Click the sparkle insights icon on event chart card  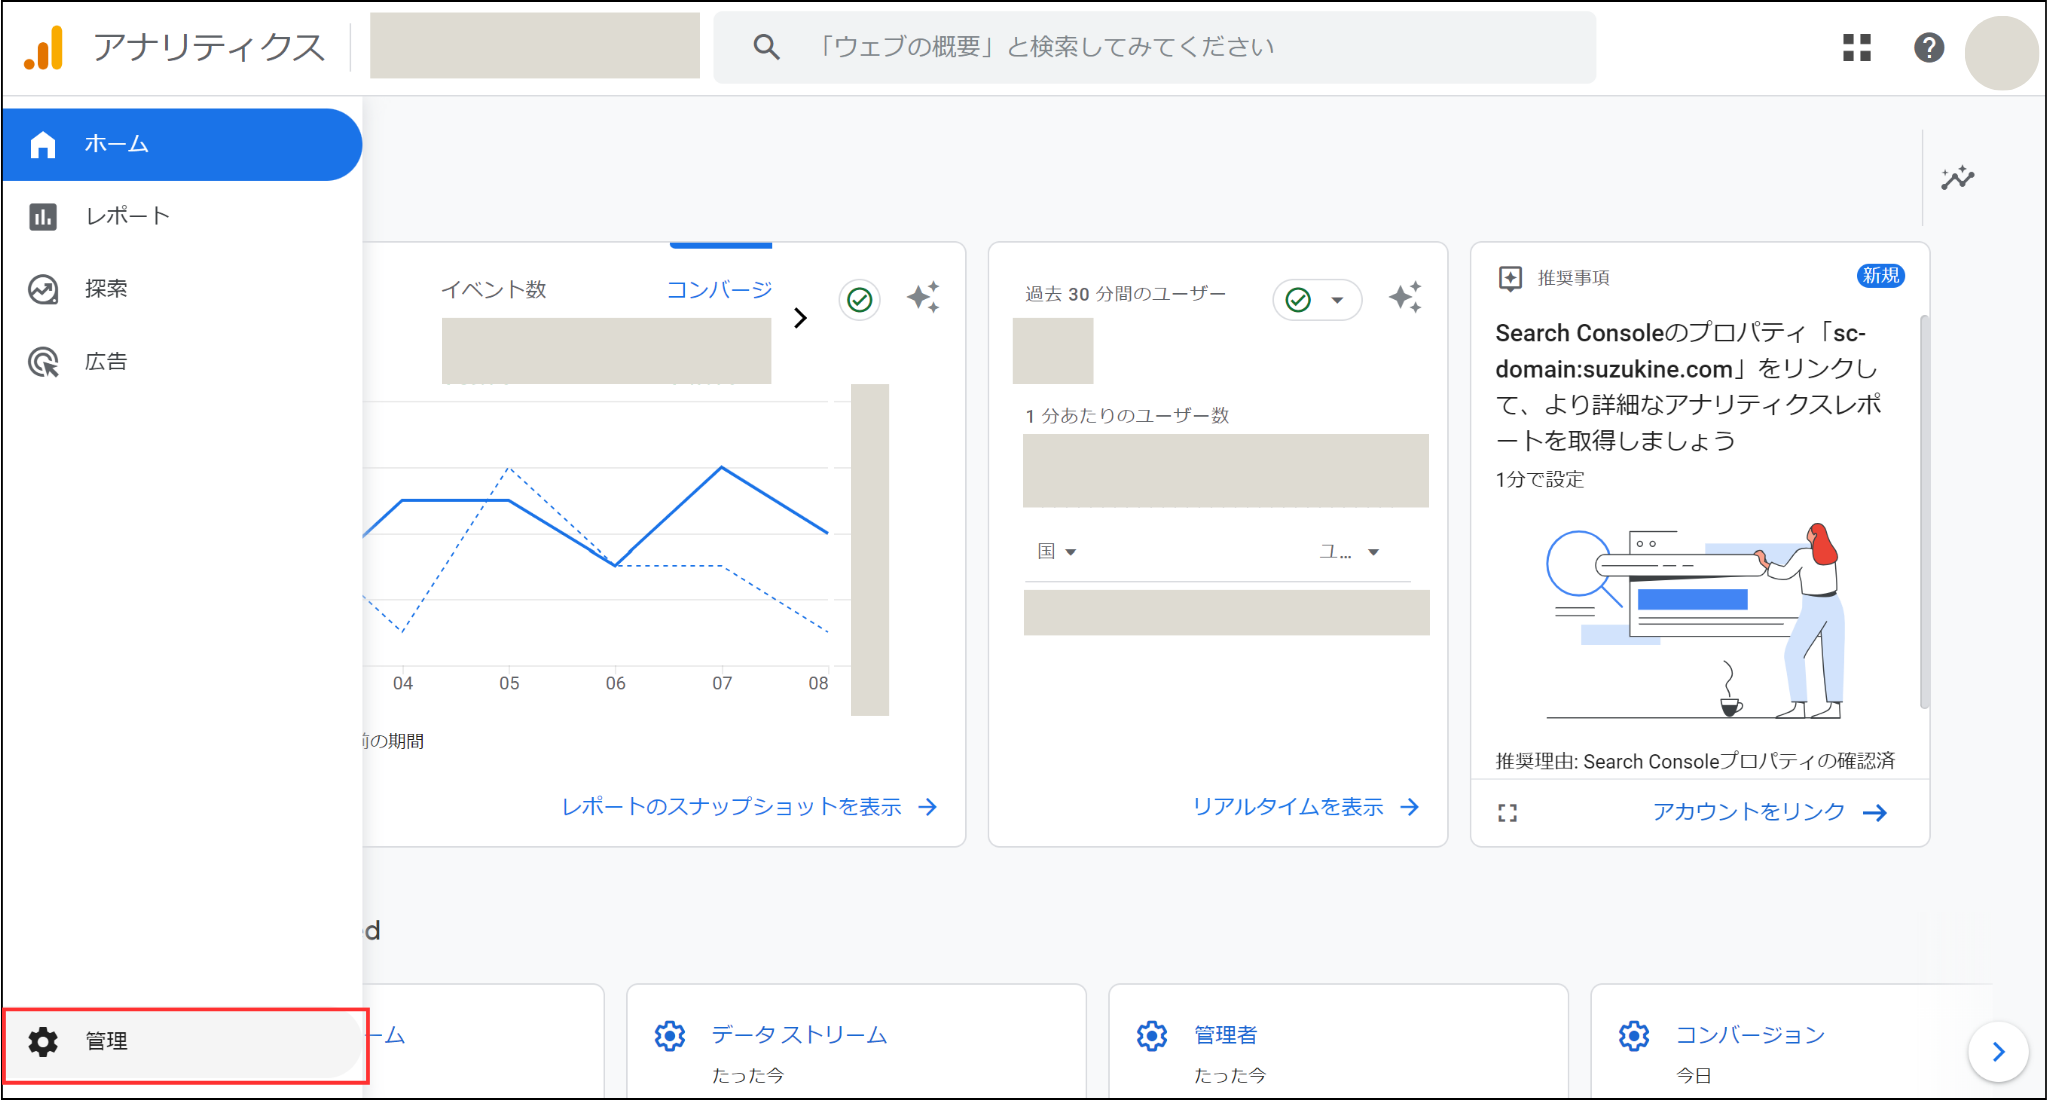coord(923,297)
